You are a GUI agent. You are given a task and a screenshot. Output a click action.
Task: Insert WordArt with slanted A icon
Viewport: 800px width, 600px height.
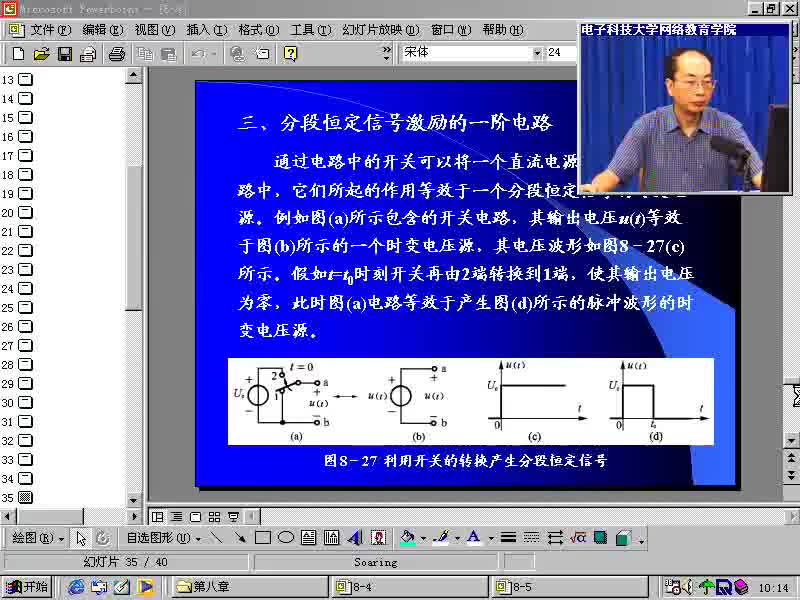(355, 537)
